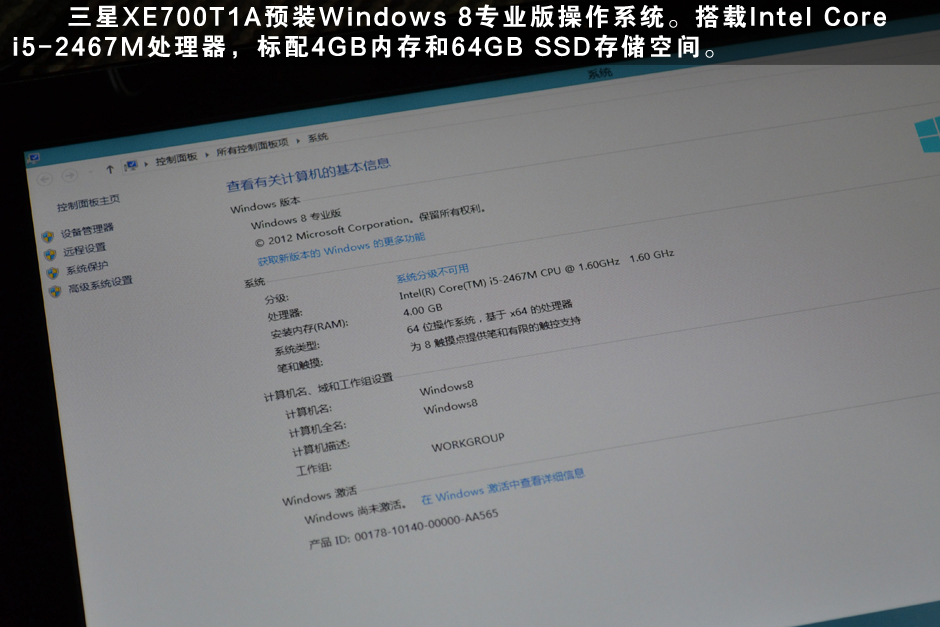
Task: Click the 分级: label
Action: tap(276, 298)
